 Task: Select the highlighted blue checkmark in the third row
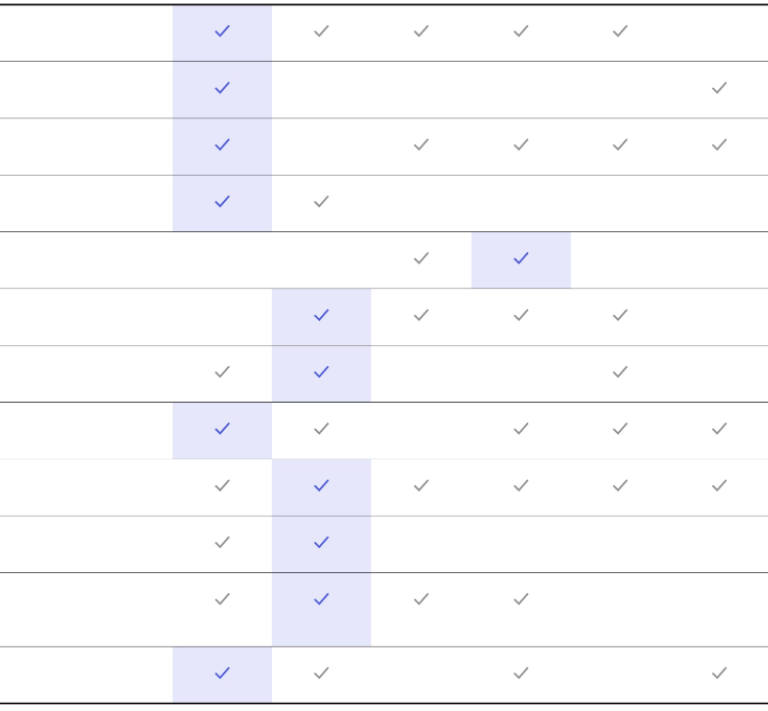tap(222, 144)
